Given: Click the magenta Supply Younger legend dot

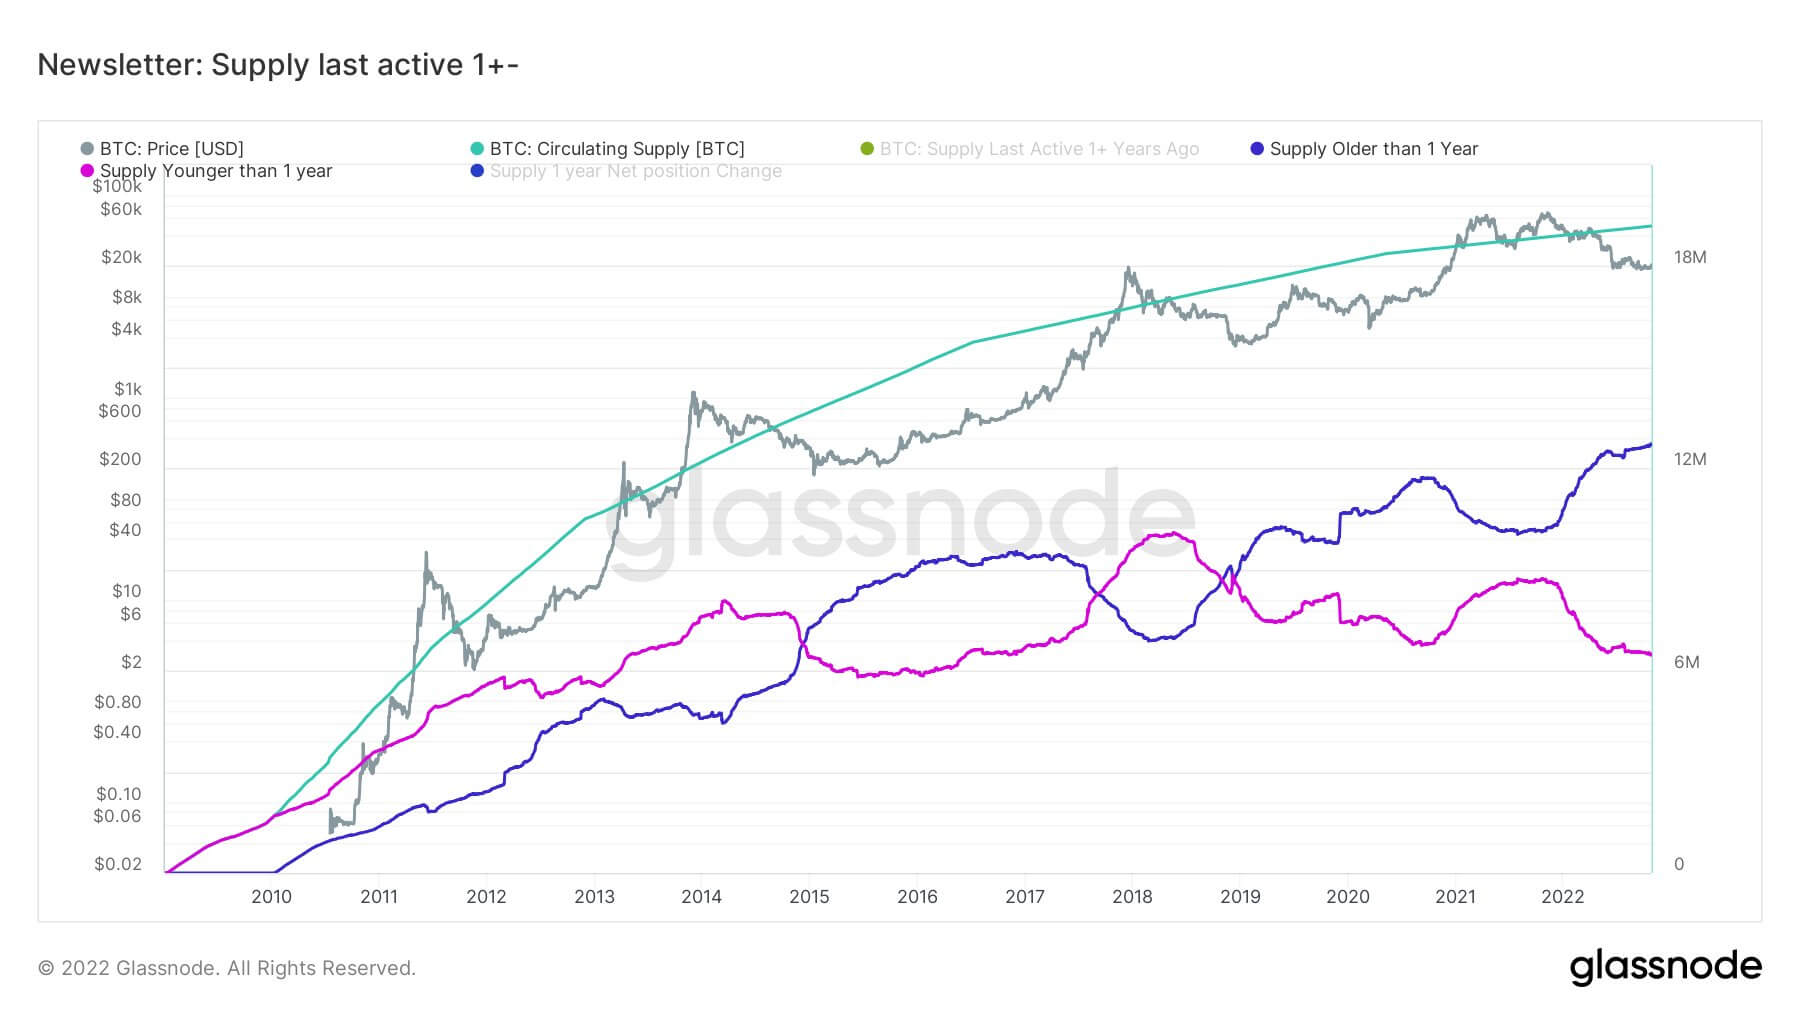Looking at the screenshot, I should click(x=87, y=171).
